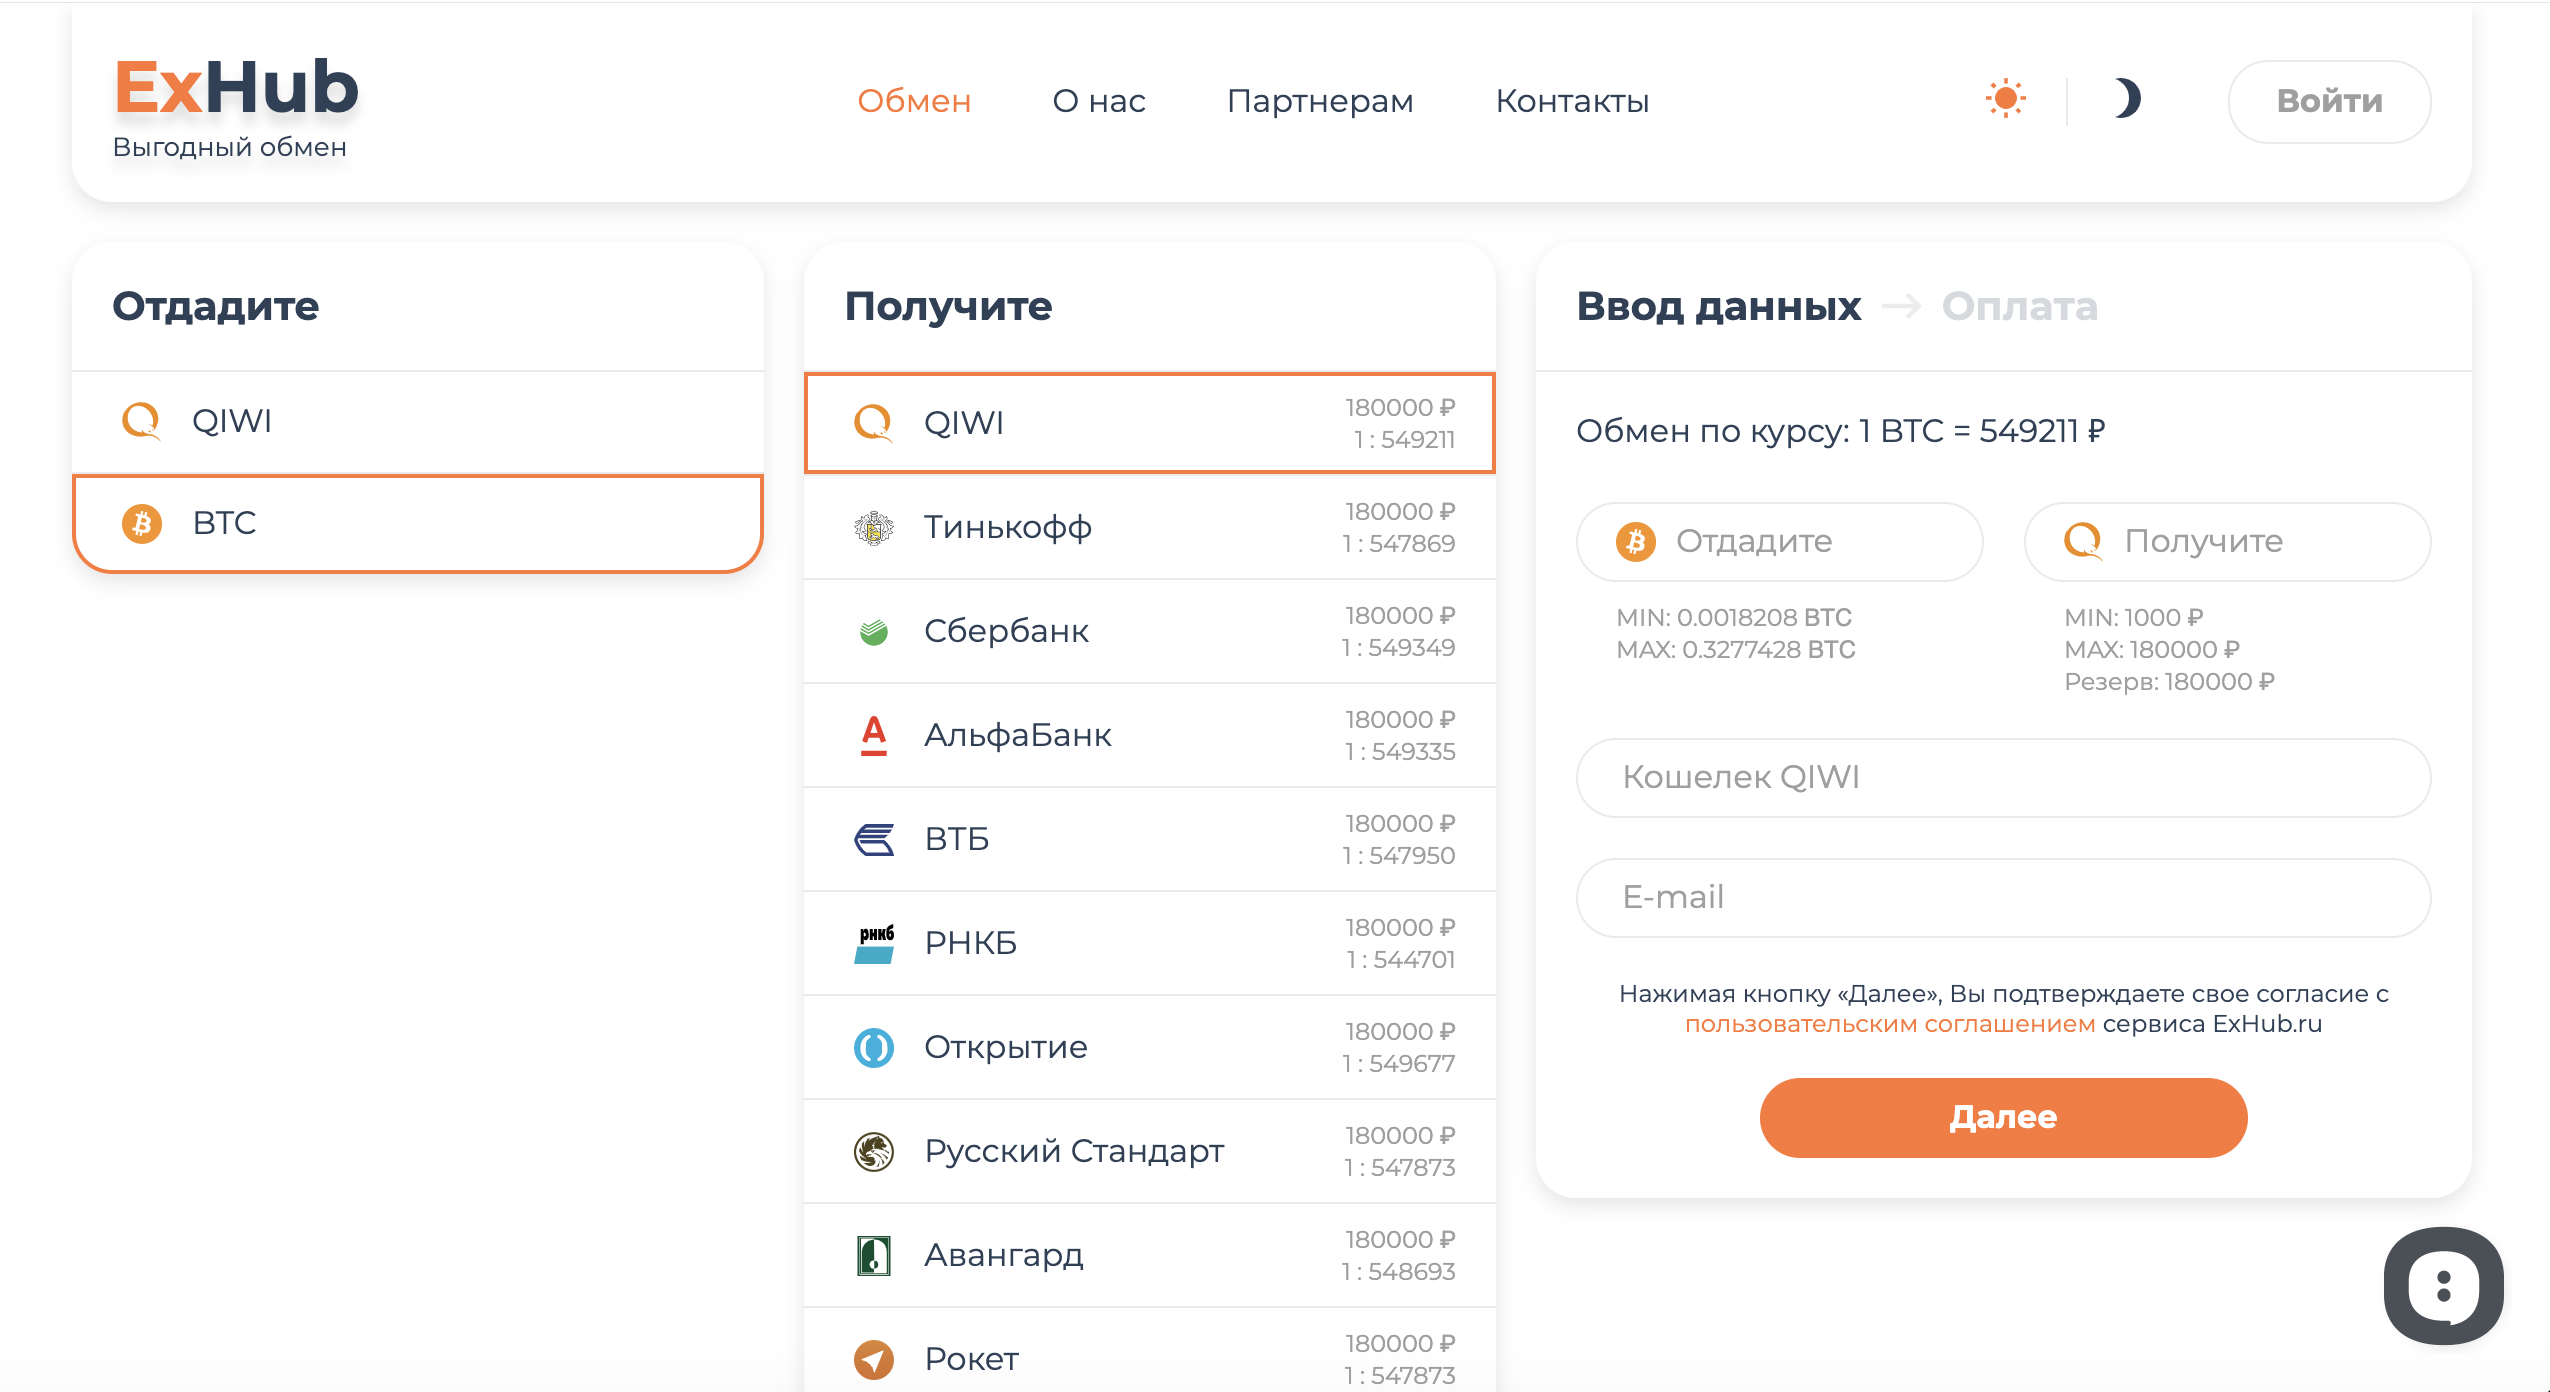Focus the E-mail input field
The height and width of the screenshot is (1392, 2550).
2003,898
